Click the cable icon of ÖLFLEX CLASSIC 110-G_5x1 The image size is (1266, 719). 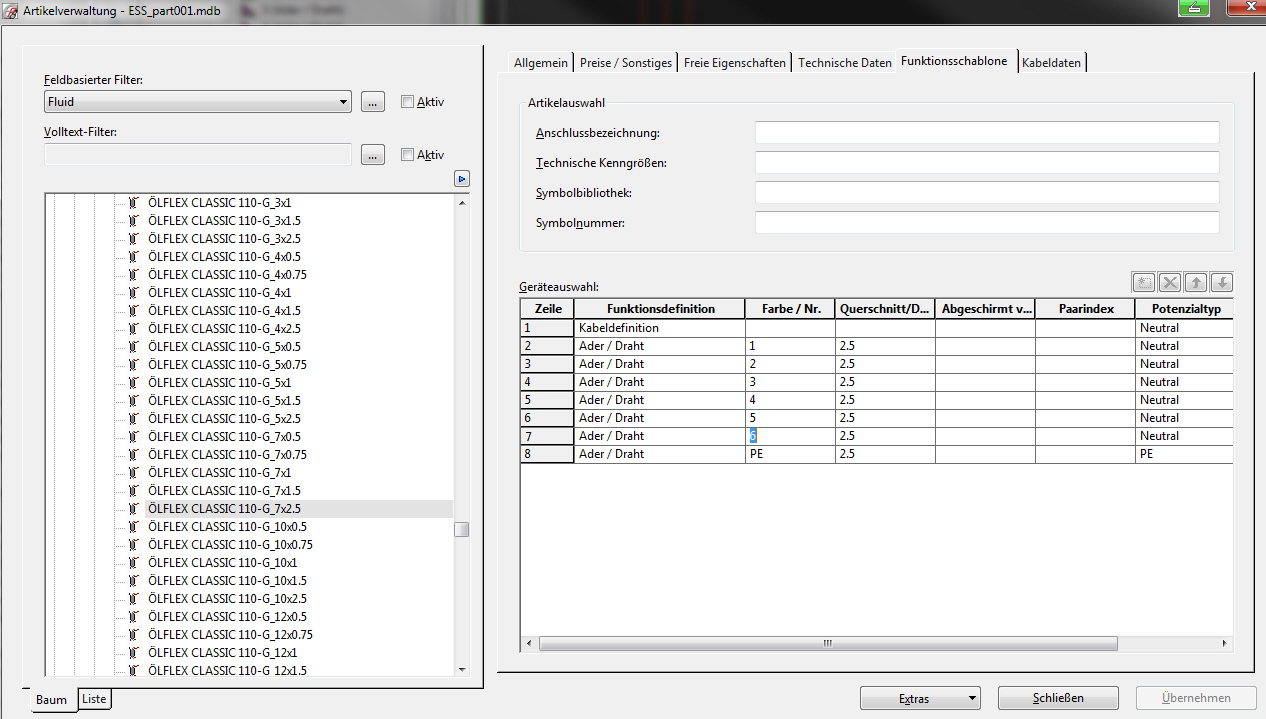(133, 382)
